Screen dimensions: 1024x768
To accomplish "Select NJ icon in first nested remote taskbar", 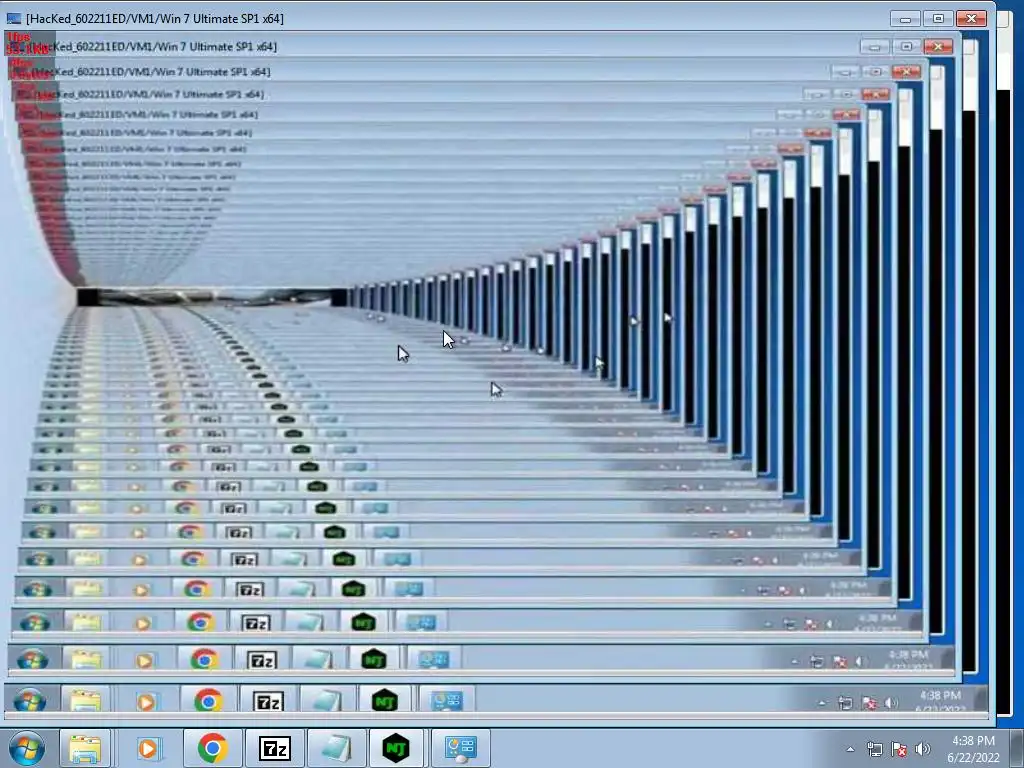I will 385,701.
